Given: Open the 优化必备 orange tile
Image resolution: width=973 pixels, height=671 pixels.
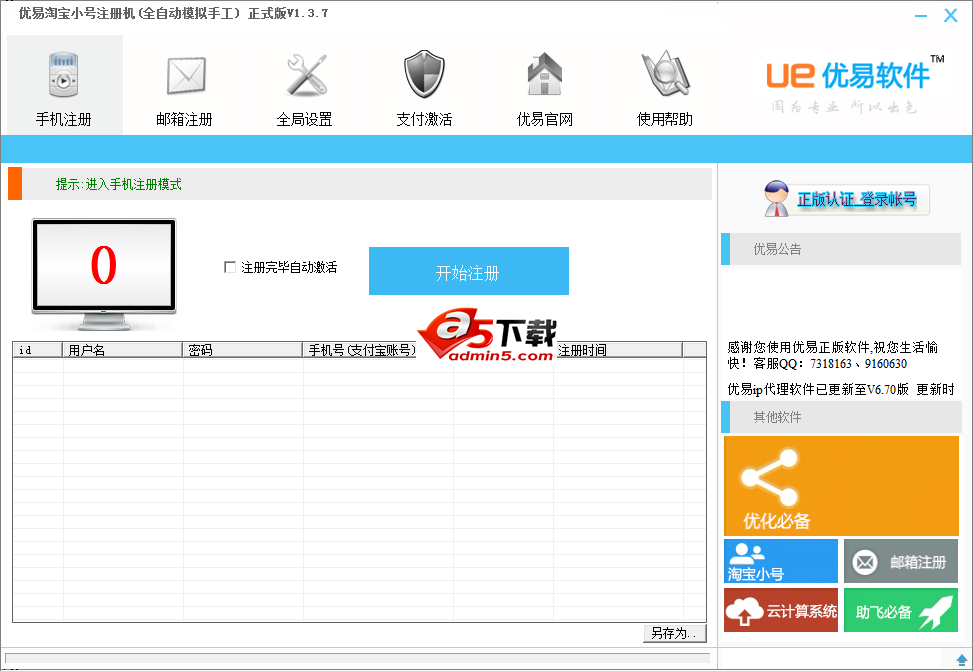Looking at the screenshot, I should (x=841, y=485).
